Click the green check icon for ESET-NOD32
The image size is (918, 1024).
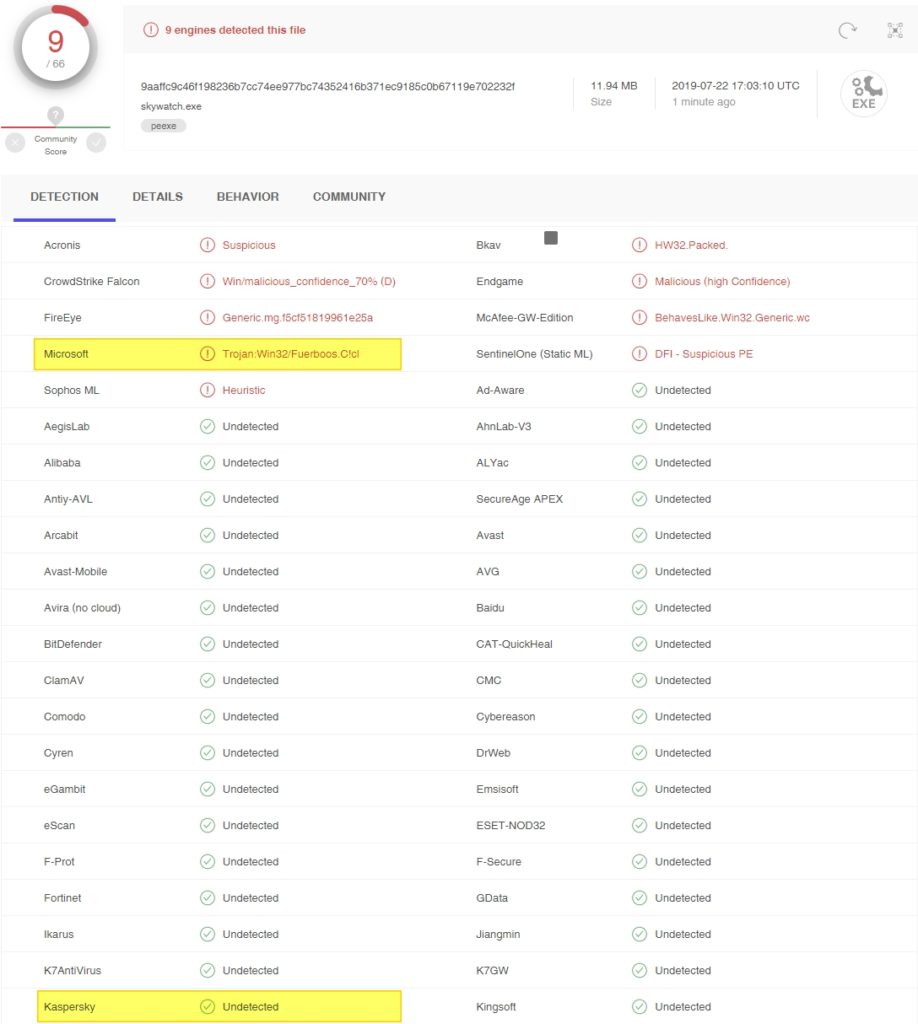point(639,825)
